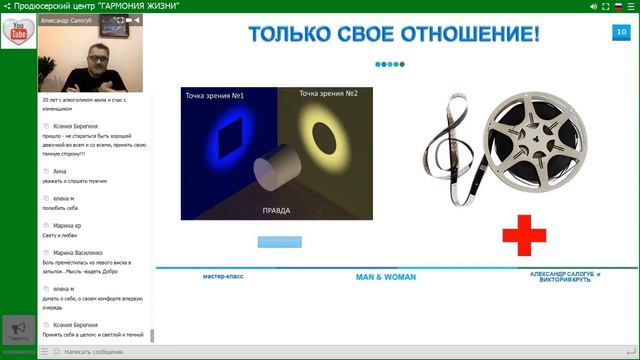Expand presenter video with its fullscreen icon
The image size is (640, 360).
point(120,20)
